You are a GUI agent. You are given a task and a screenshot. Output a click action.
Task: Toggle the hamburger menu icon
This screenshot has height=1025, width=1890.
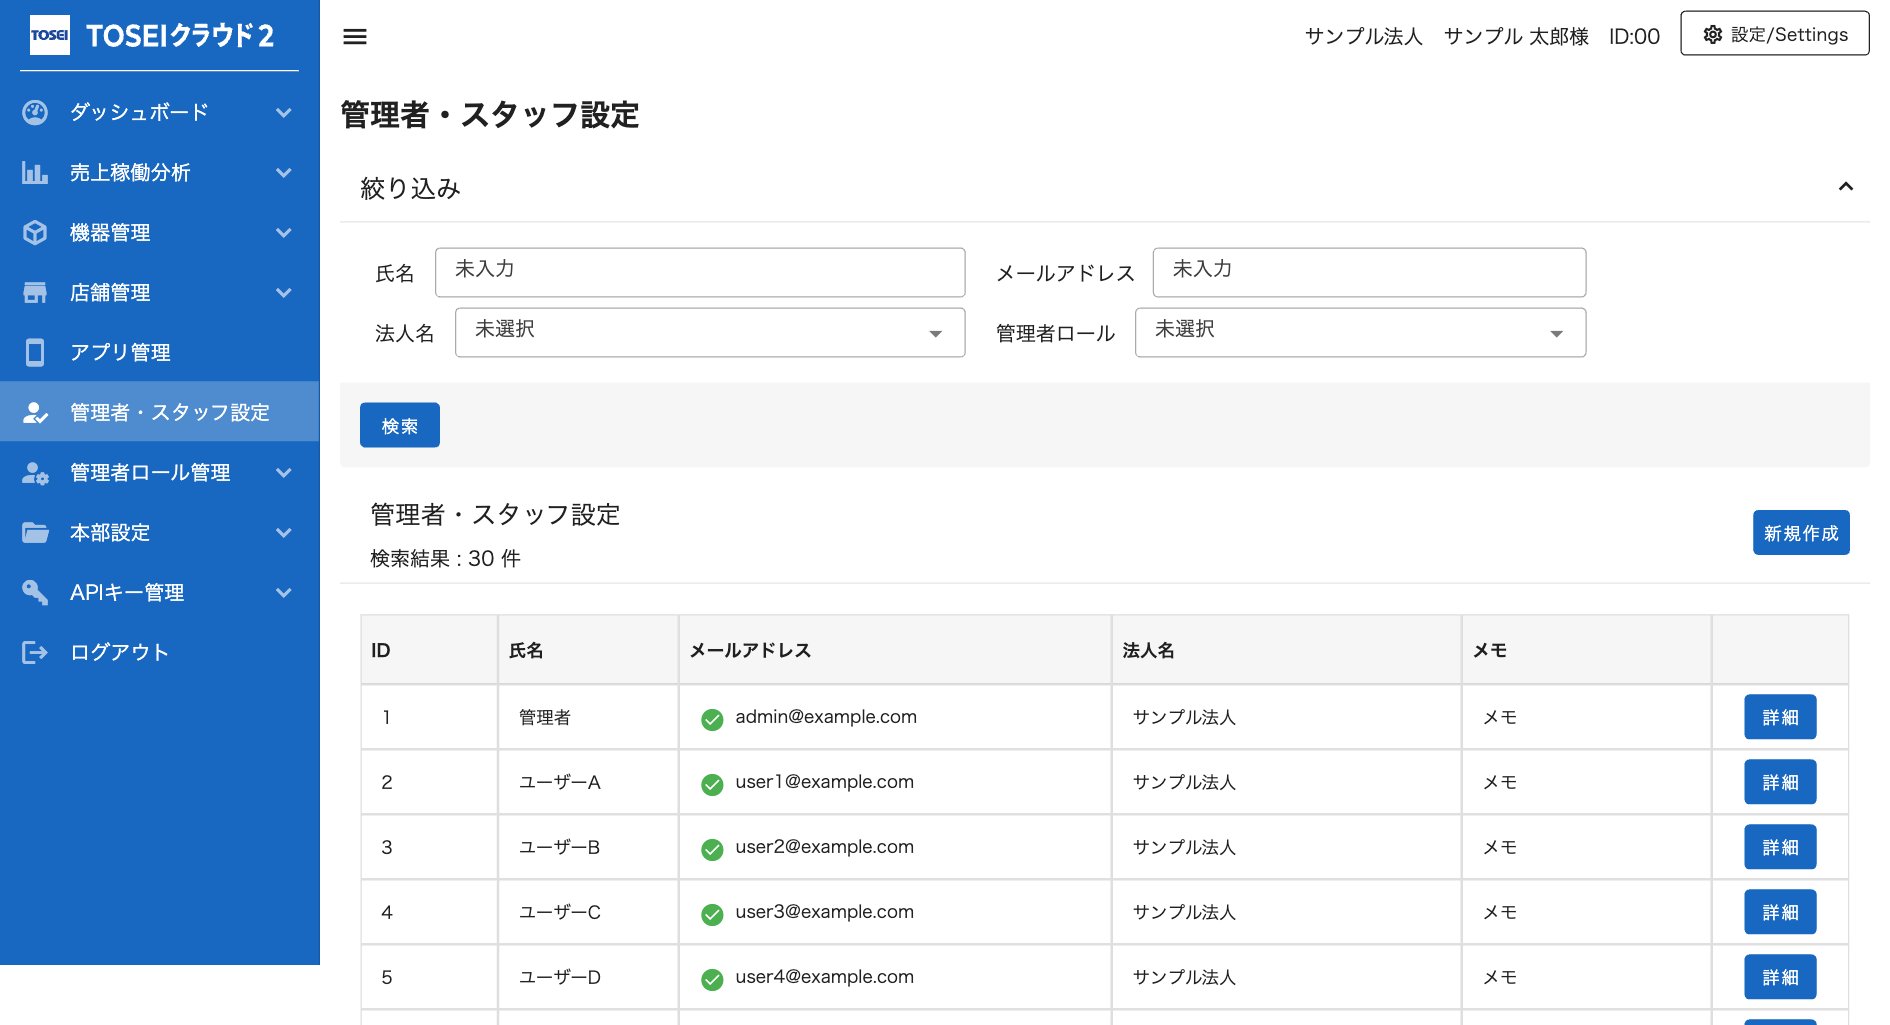(x=355, y=37)
